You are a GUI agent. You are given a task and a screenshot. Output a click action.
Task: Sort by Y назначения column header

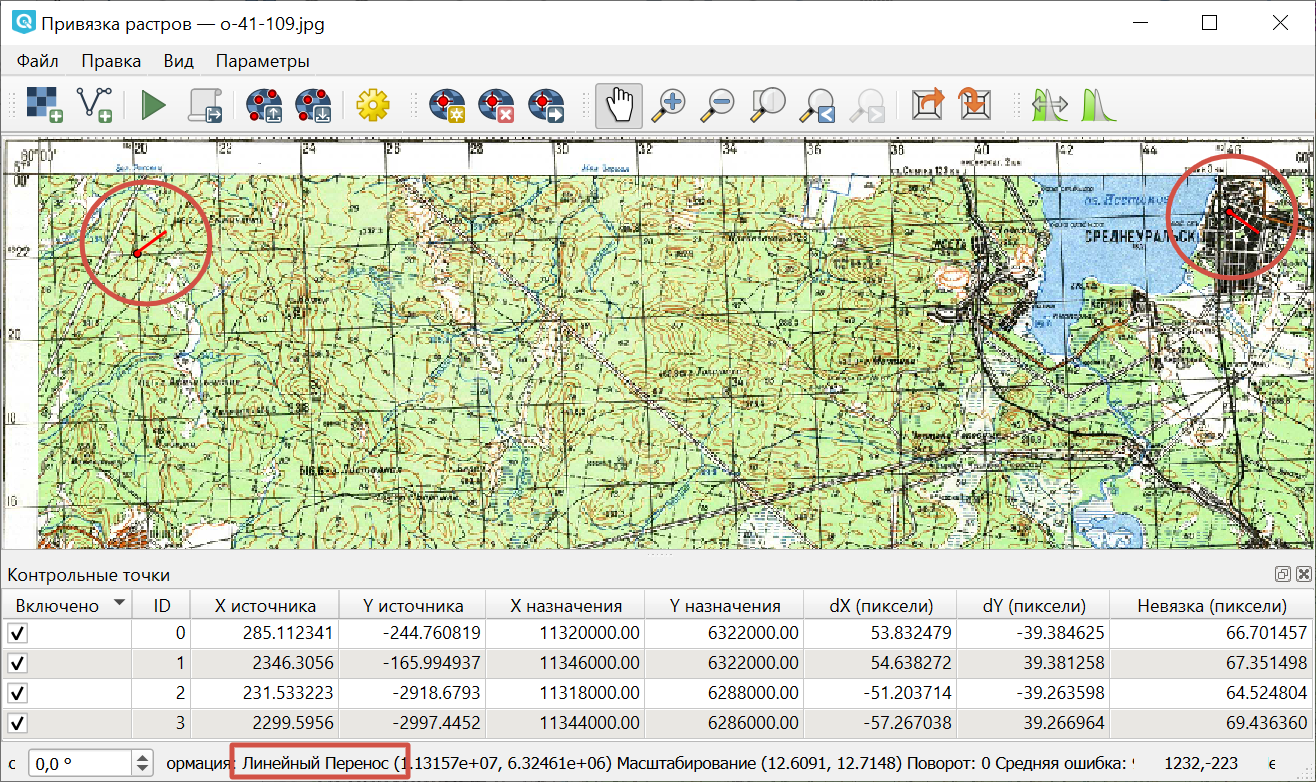[725, 605]
